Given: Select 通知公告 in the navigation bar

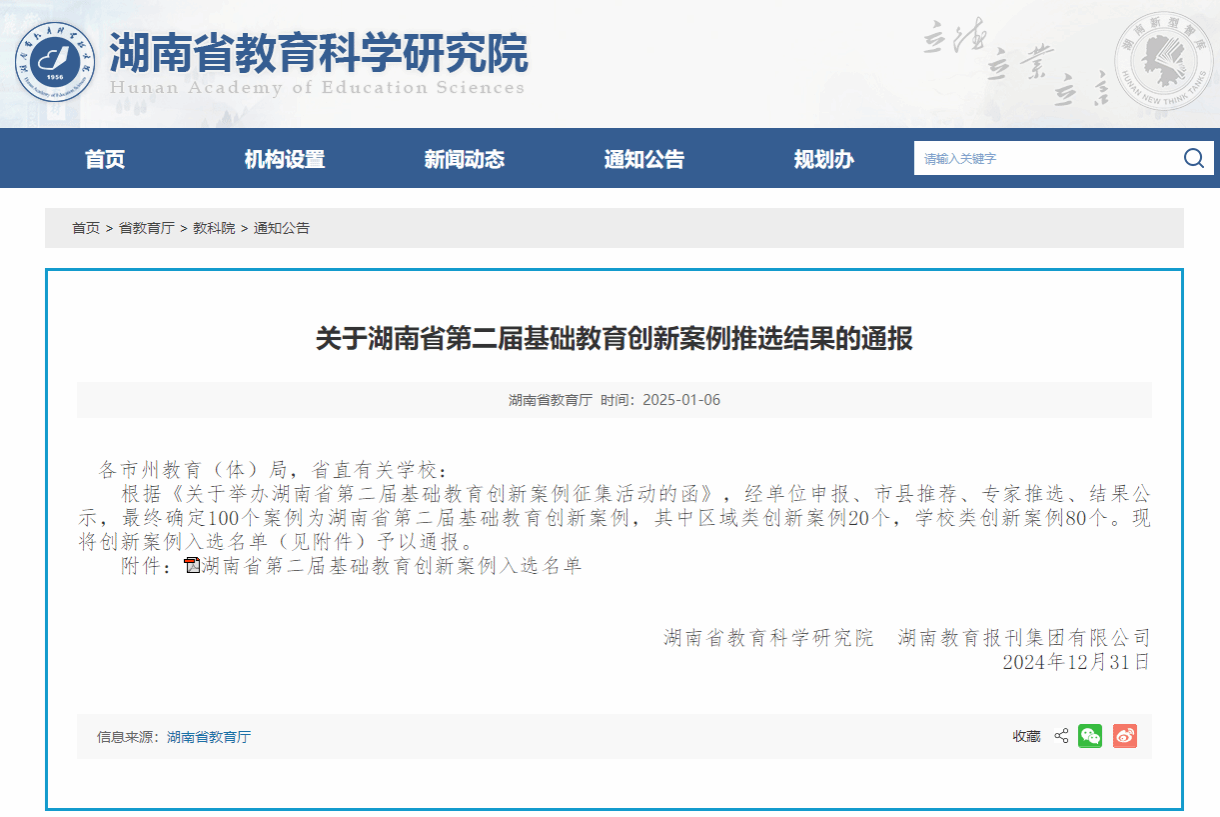Looking at the screenshot, I should tap(644, 159).
